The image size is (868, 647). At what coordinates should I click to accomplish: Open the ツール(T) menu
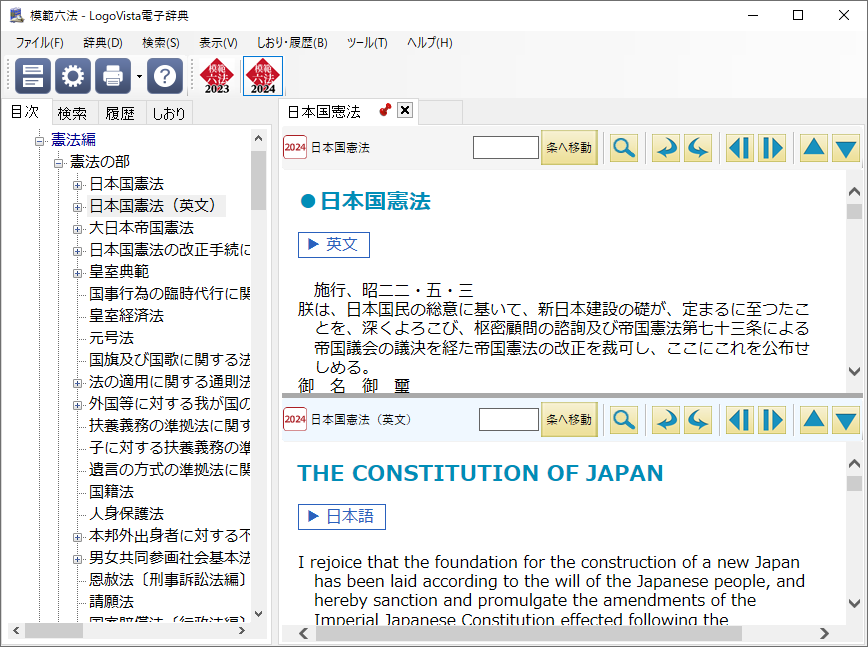(366, 43)
